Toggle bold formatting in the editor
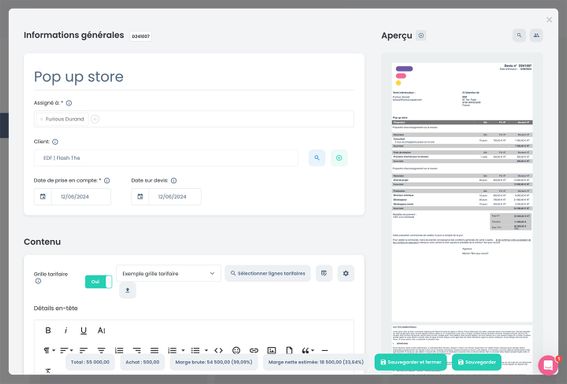567x384 pixels. point(48,330)
